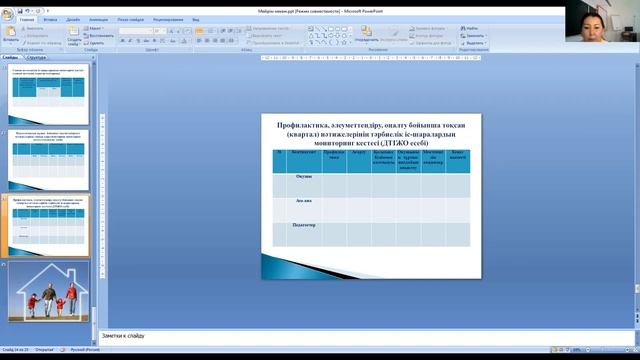Select the family house photo slide thumbnail
The height and width of the screenshot is (360, 640).
[49, 291]
